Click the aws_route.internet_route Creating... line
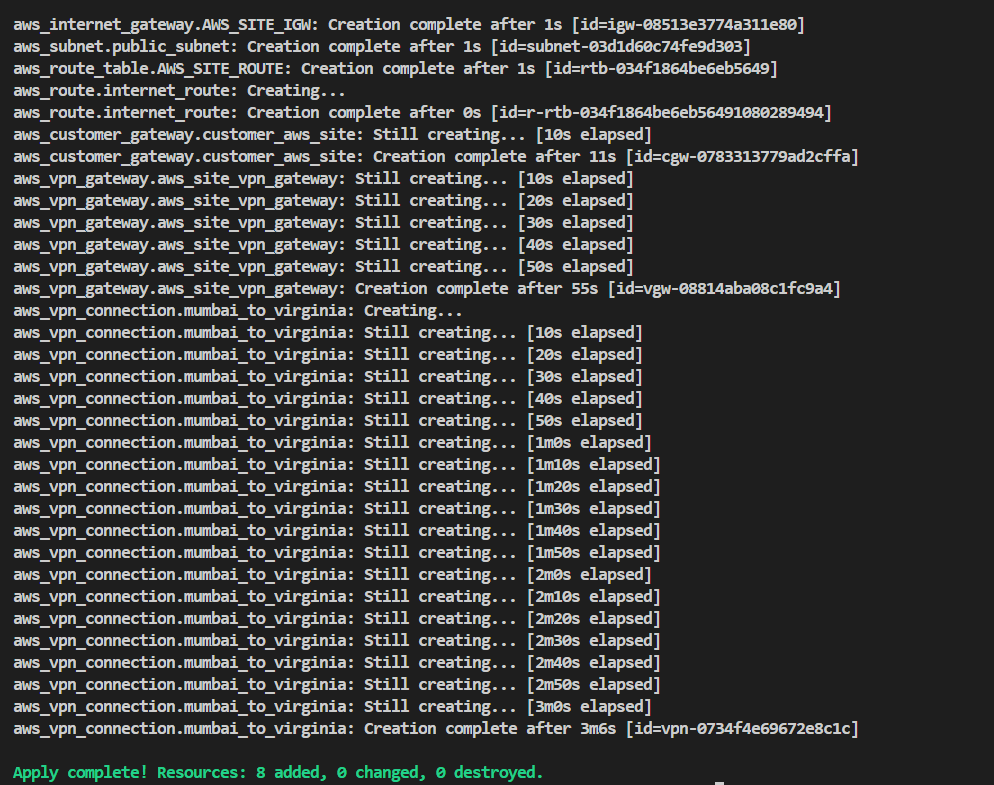The image size is (994, 785). coord(179,91)
